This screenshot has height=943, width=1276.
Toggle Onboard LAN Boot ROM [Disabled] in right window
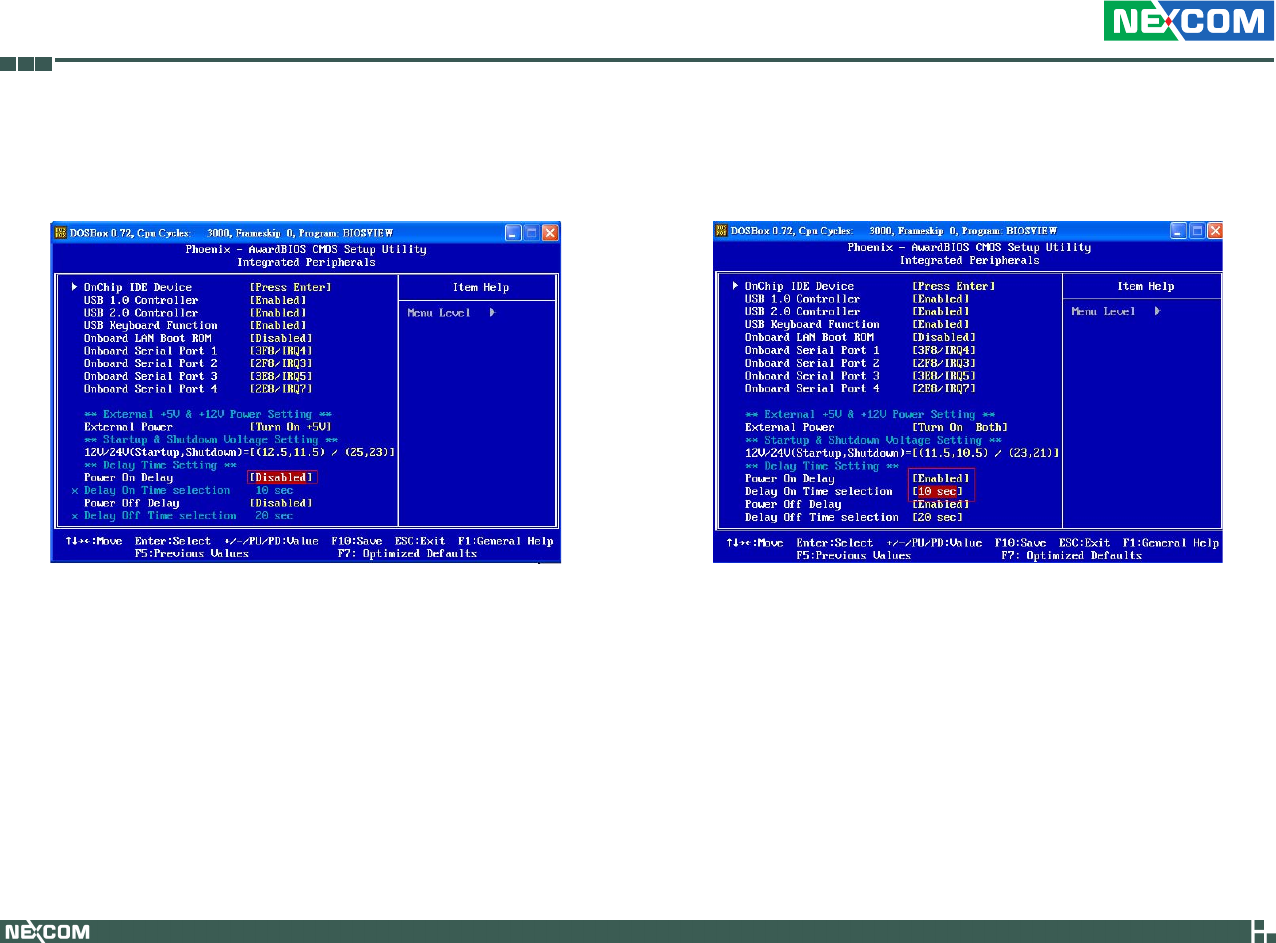943,337
